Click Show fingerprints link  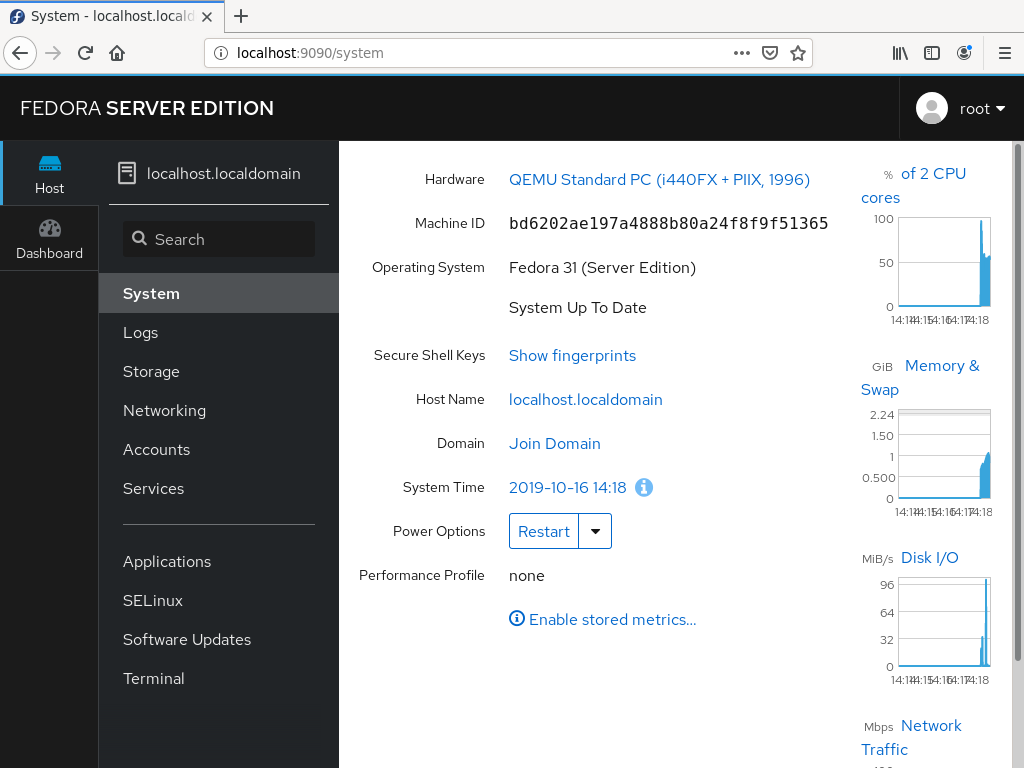point(572,355)
